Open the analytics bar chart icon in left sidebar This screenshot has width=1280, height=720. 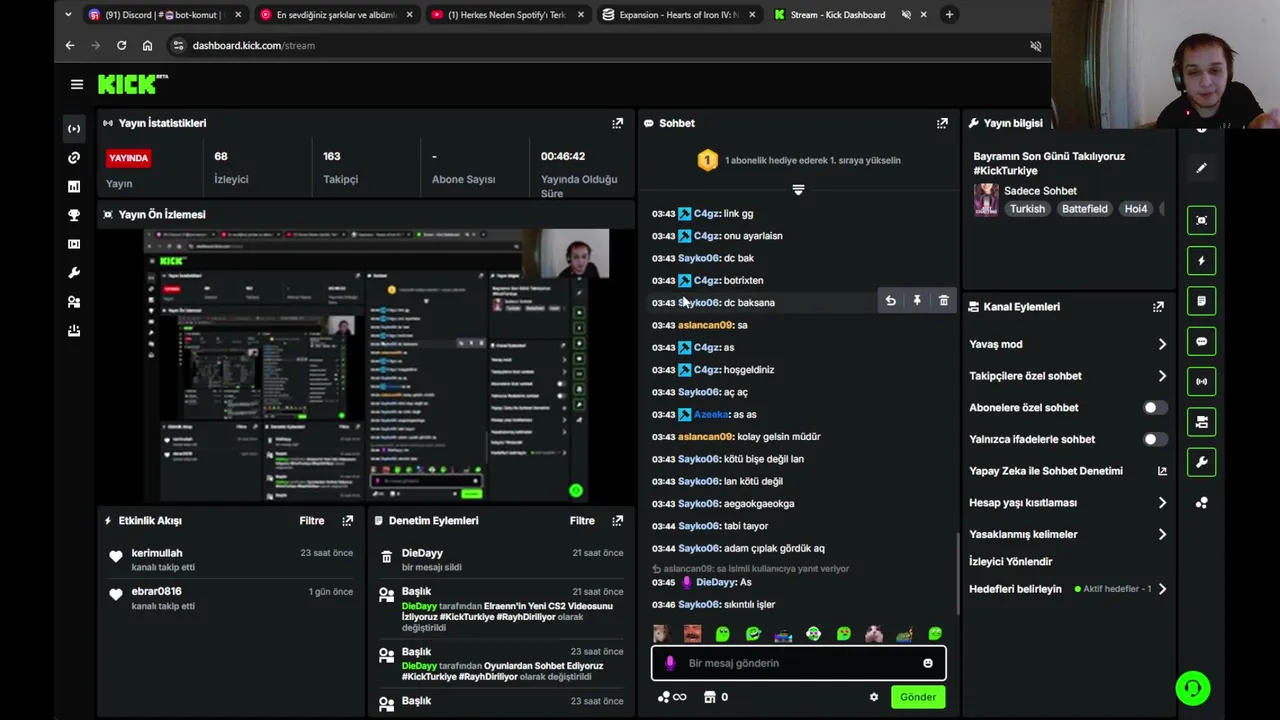(74, 187)
